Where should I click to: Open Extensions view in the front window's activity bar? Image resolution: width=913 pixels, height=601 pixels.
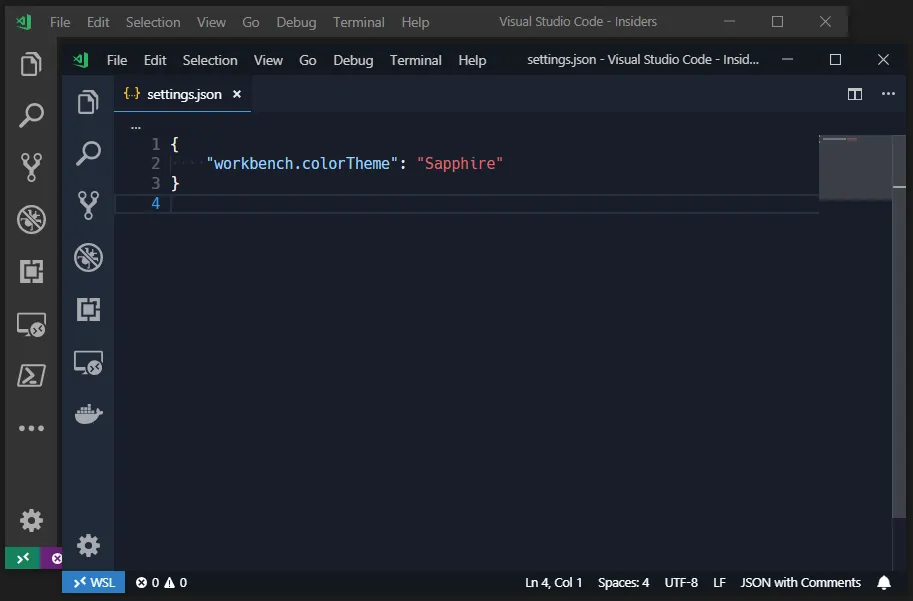[88, 309]
